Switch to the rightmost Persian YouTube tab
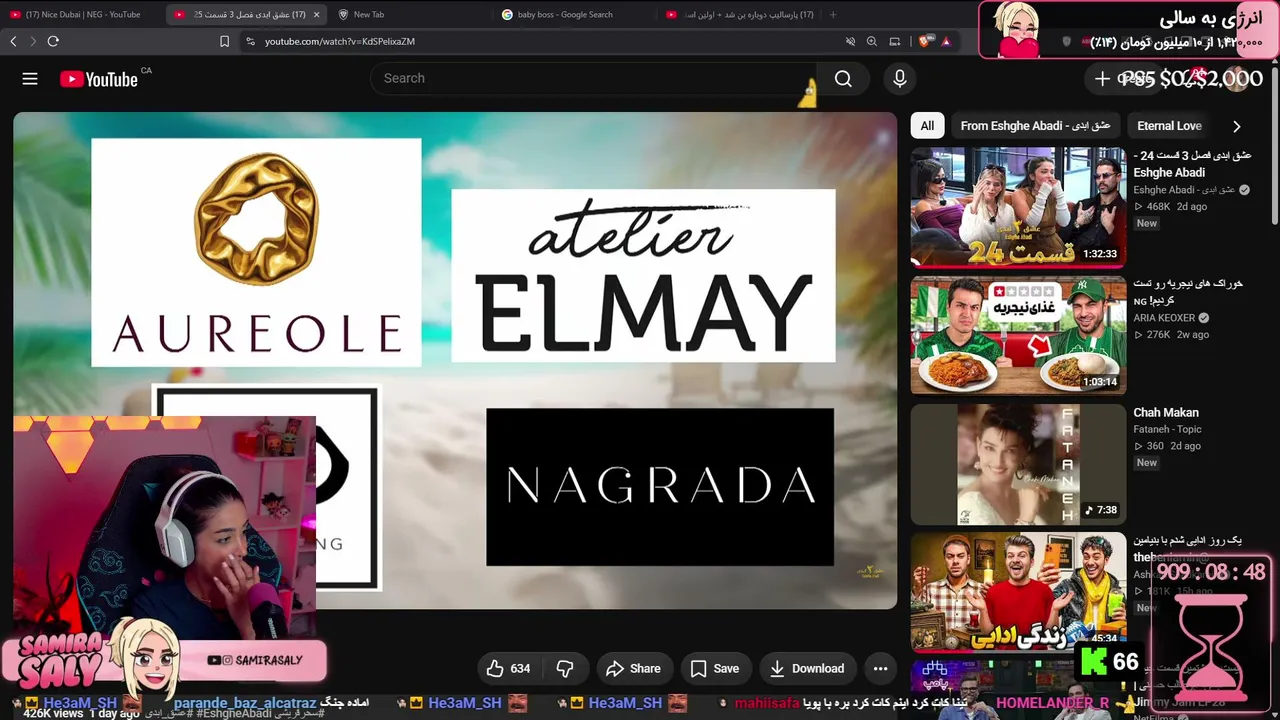 coord(738,14)
